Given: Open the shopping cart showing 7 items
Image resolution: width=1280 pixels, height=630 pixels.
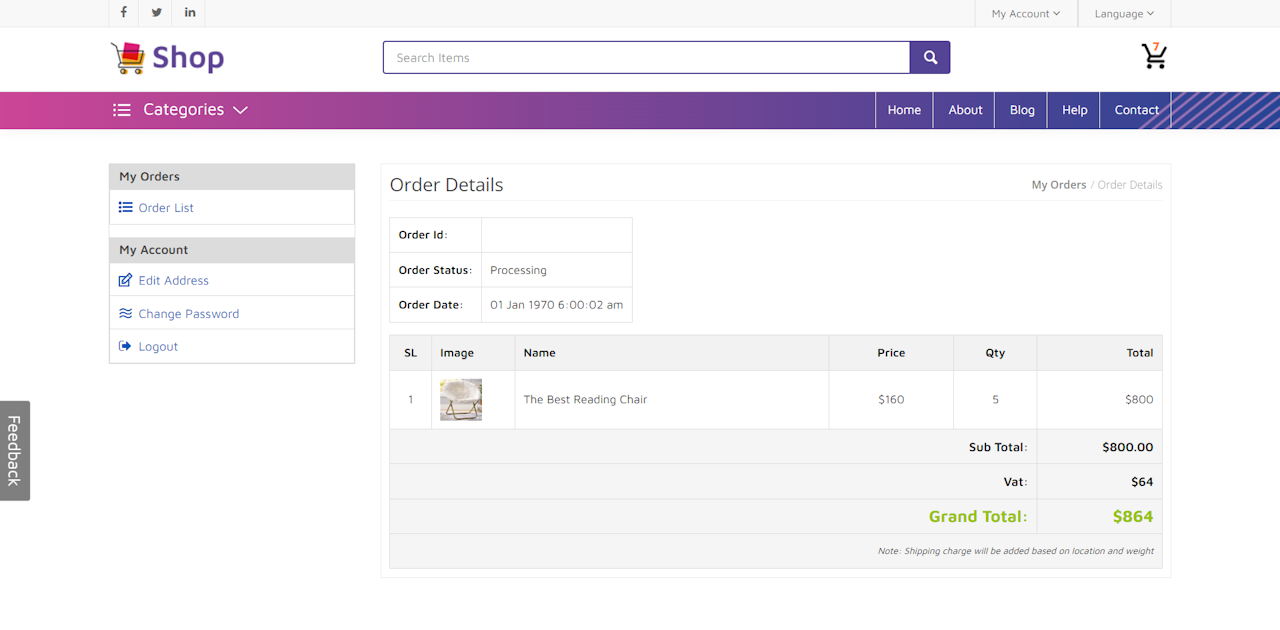Looking at the screenshot, I should pyautogui.click(x=1154, y=57).
